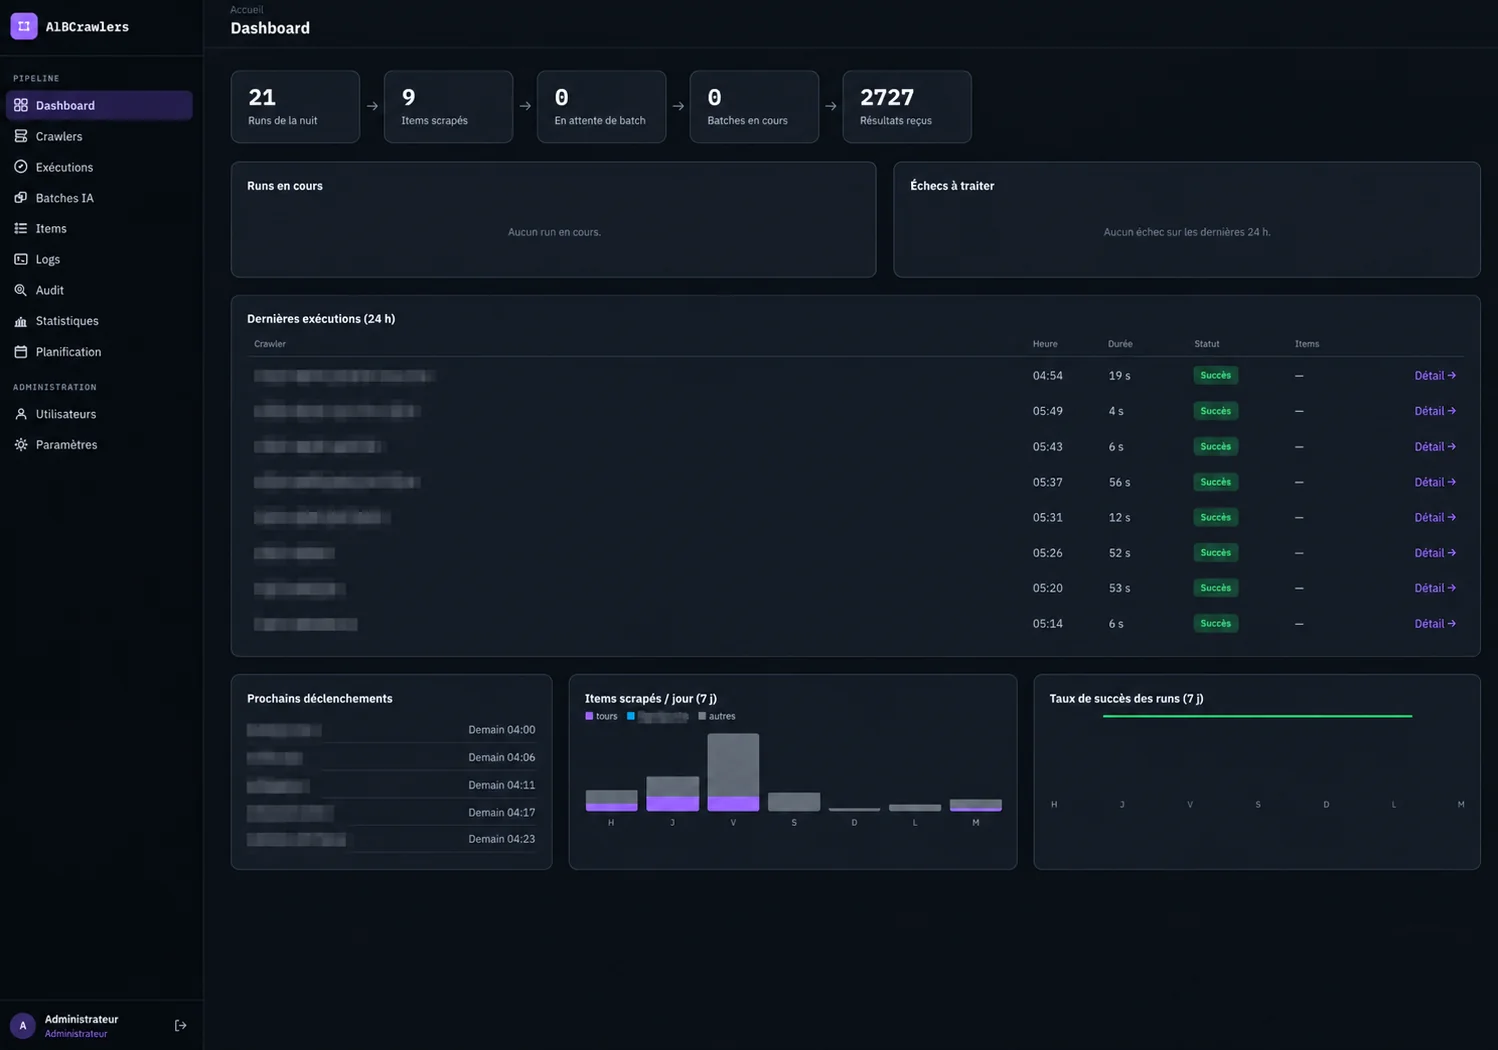Open Détail for the 05:37 run
1498x1050 pixels.
pyautogui.click(x=1435, y=482)
